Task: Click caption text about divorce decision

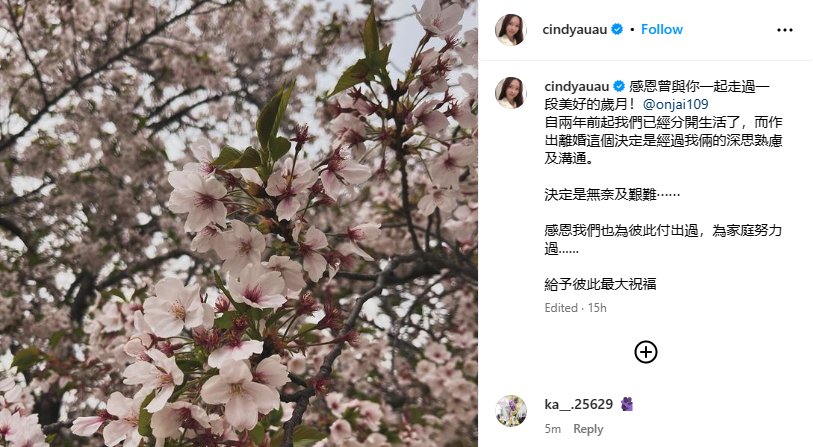Action: tap(663, 141)
